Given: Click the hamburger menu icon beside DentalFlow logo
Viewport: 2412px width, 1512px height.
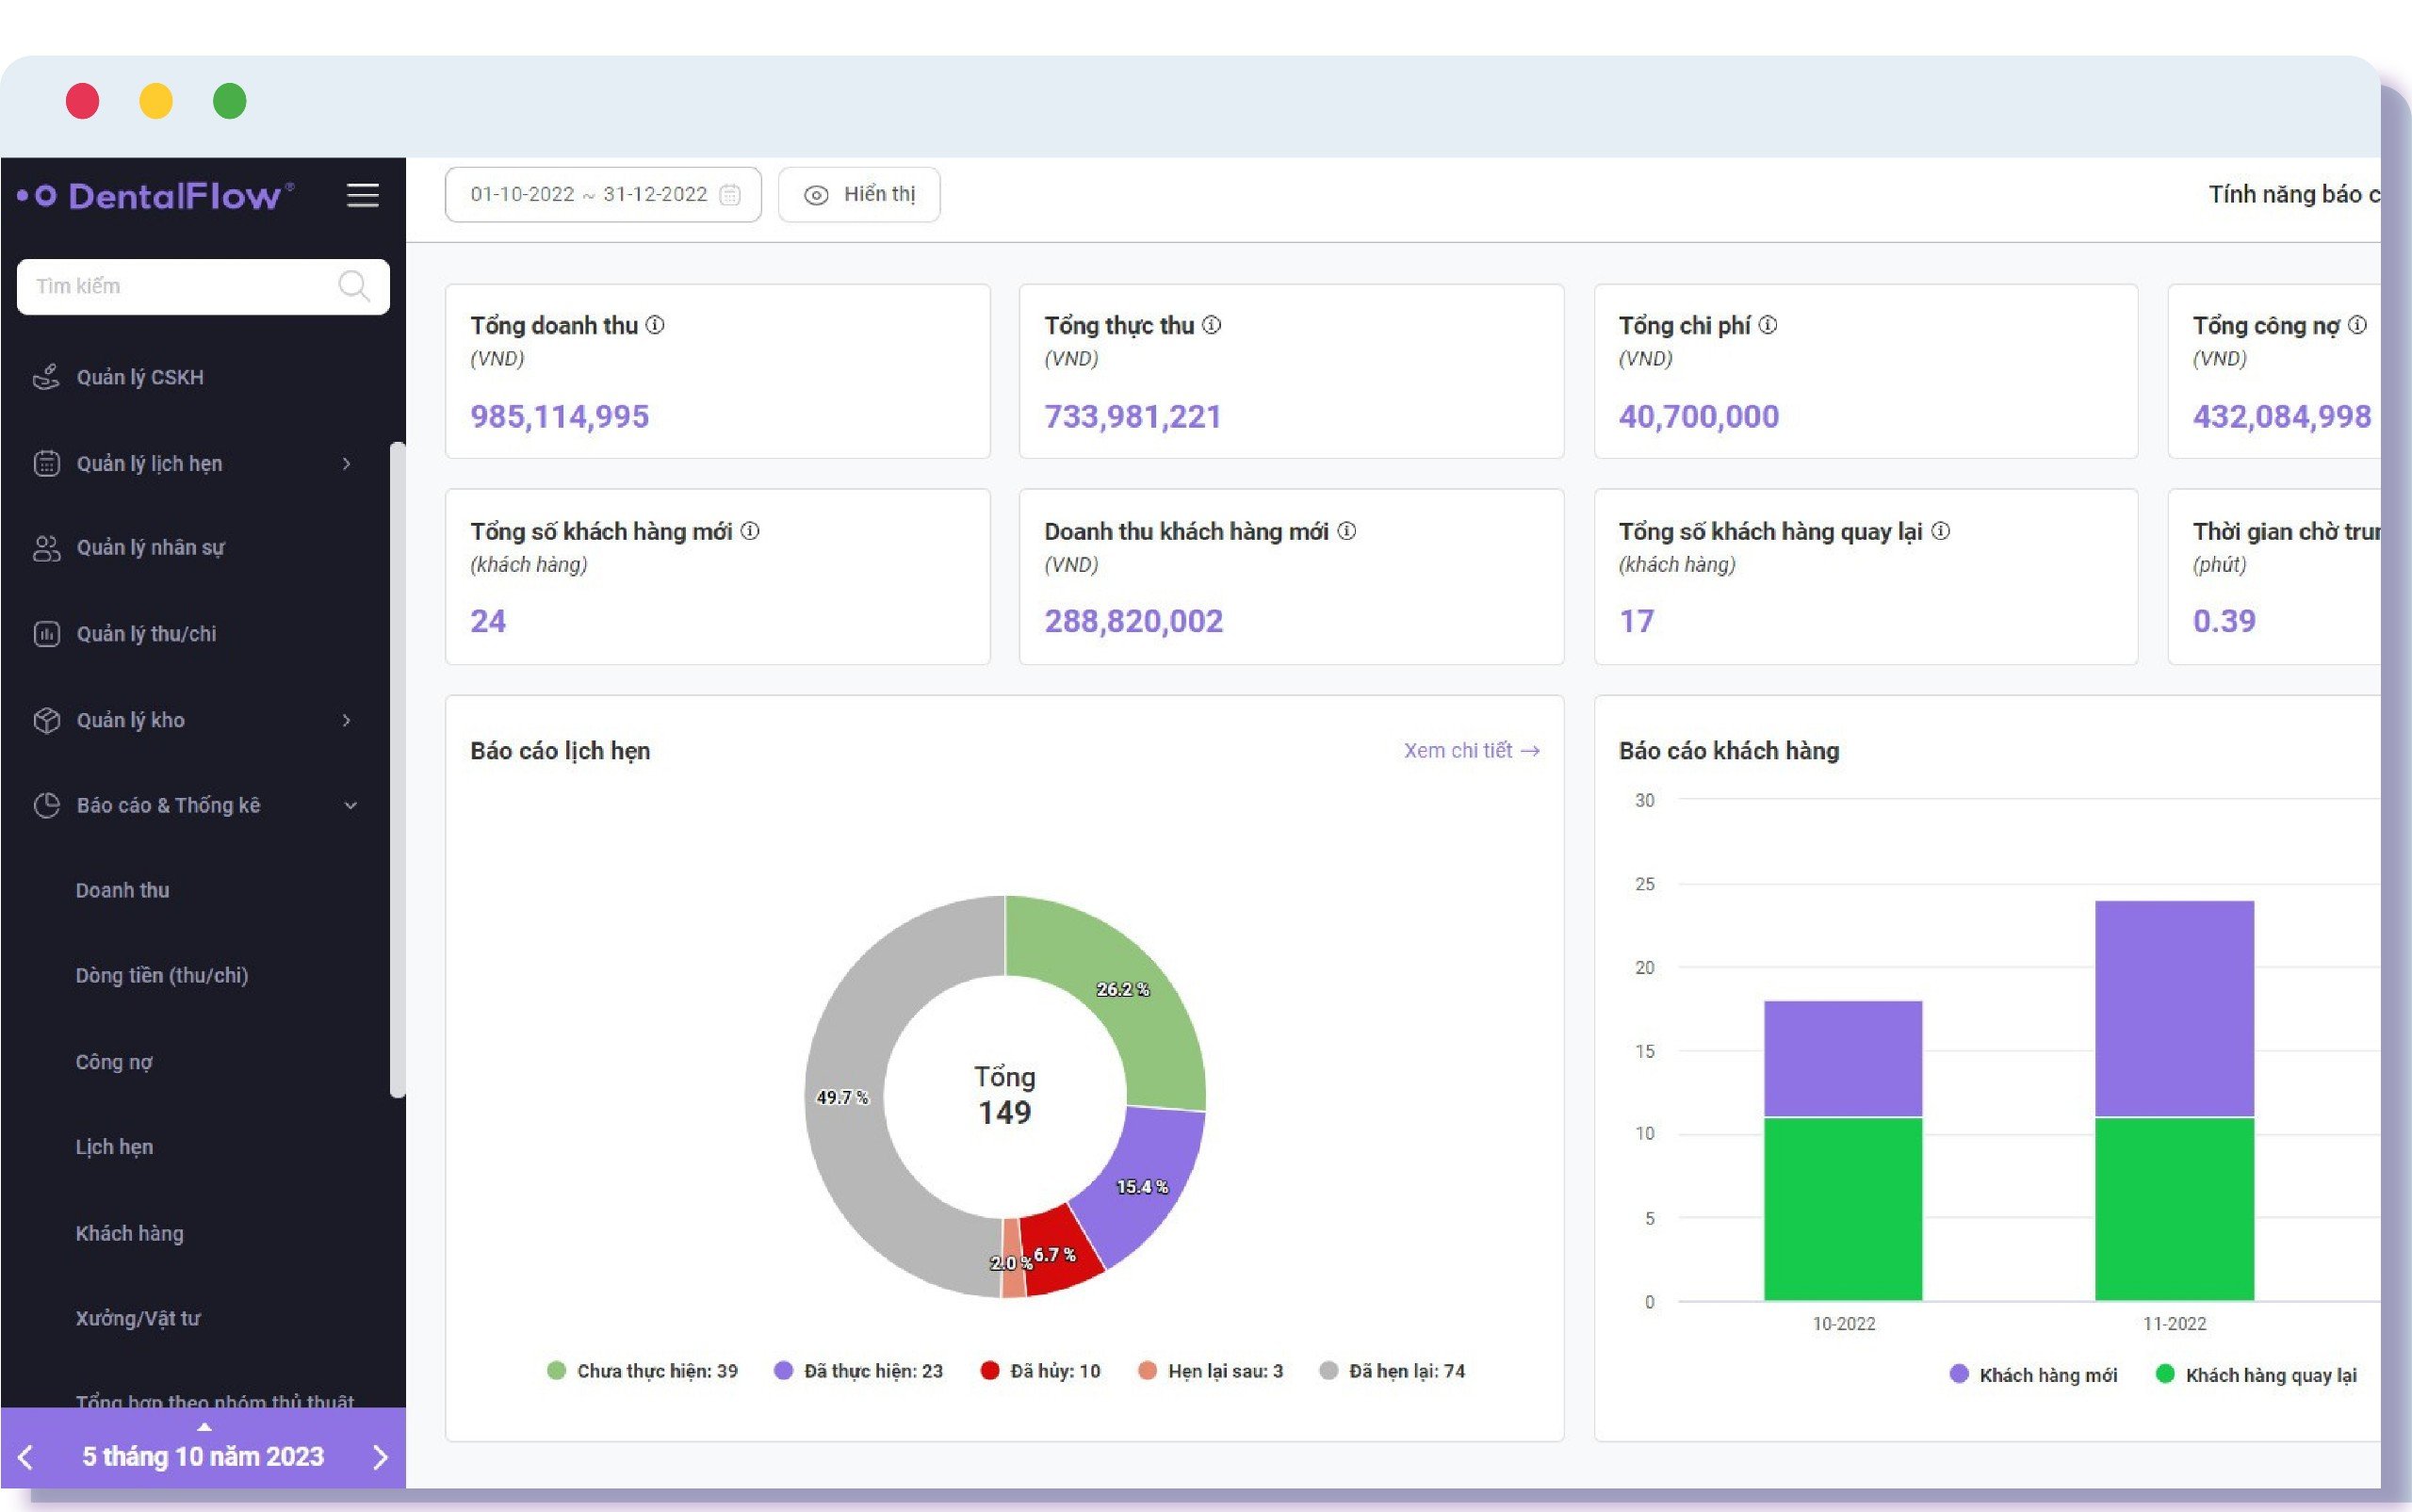Looking at the screenshot, I should click(x=362, y=195).
